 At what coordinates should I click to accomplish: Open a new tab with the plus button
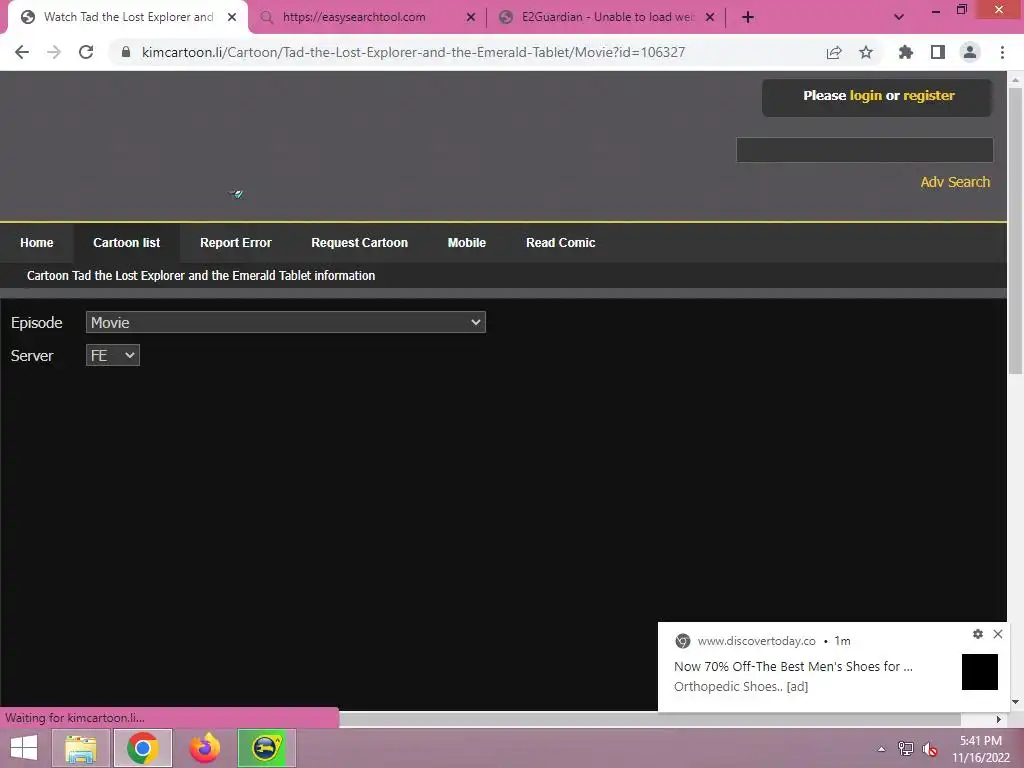[748, 17]
